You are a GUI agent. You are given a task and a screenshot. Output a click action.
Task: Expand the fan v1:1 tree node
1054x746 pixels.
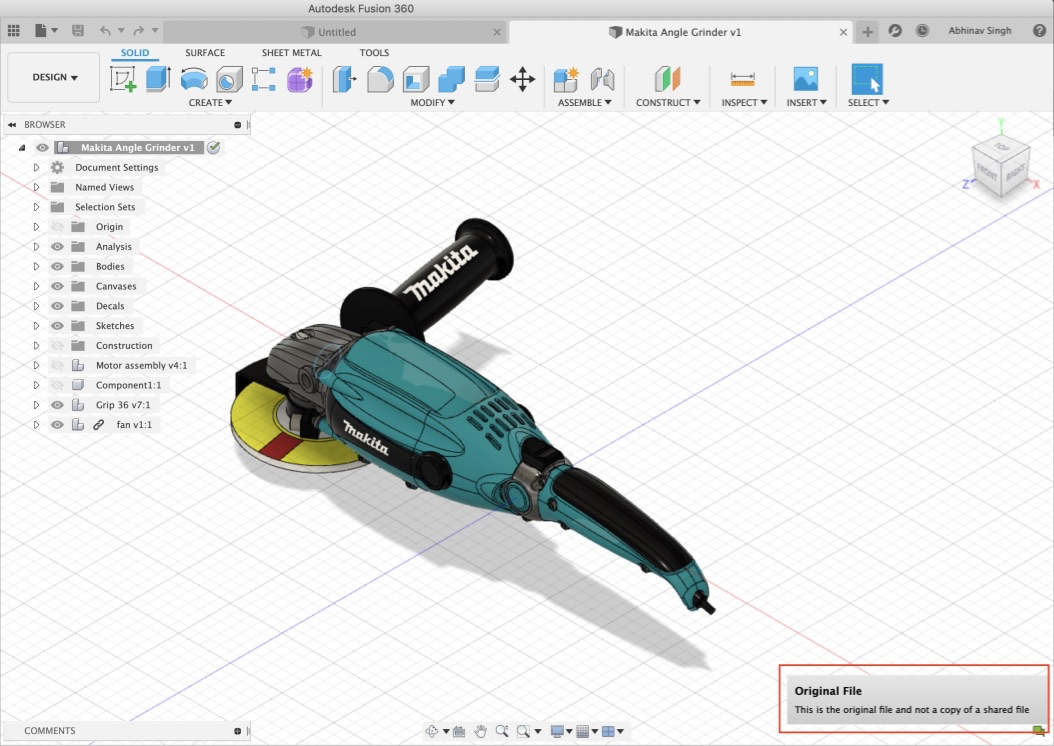click(36, 425)
